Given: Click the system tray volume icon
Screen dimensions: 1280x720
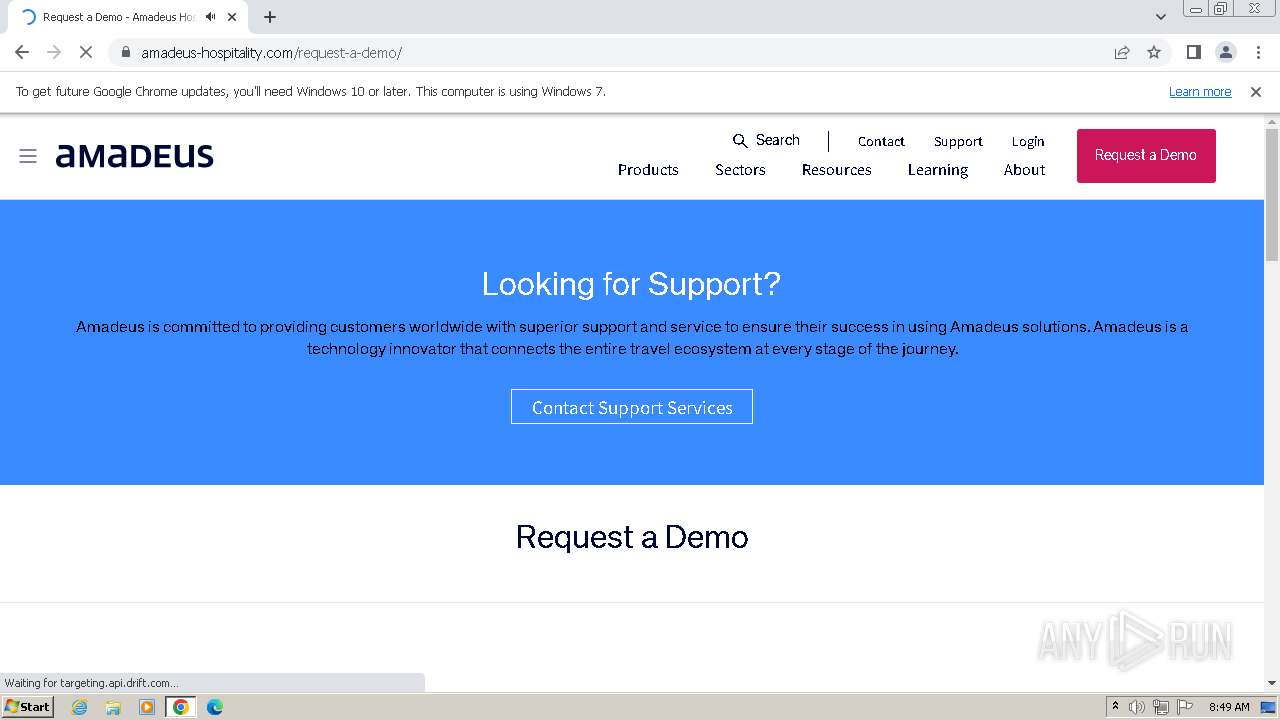Looking at the screenshot, I should (x=1137, y=707).
